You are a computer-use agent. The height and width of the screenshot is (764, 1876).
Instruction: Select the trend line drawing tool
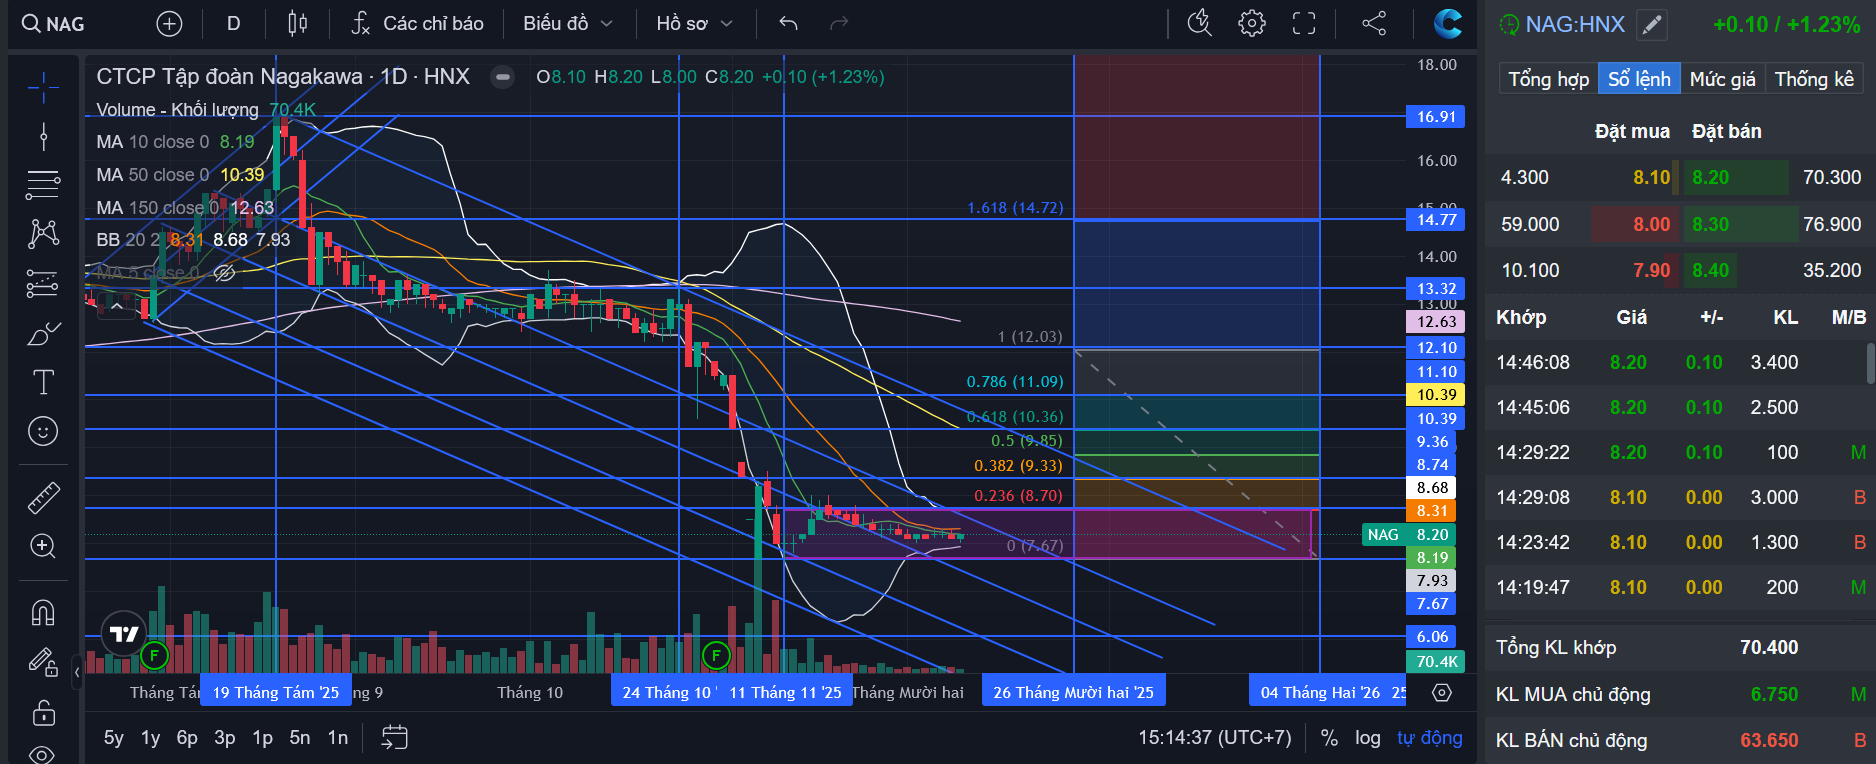tap(43, 136)
